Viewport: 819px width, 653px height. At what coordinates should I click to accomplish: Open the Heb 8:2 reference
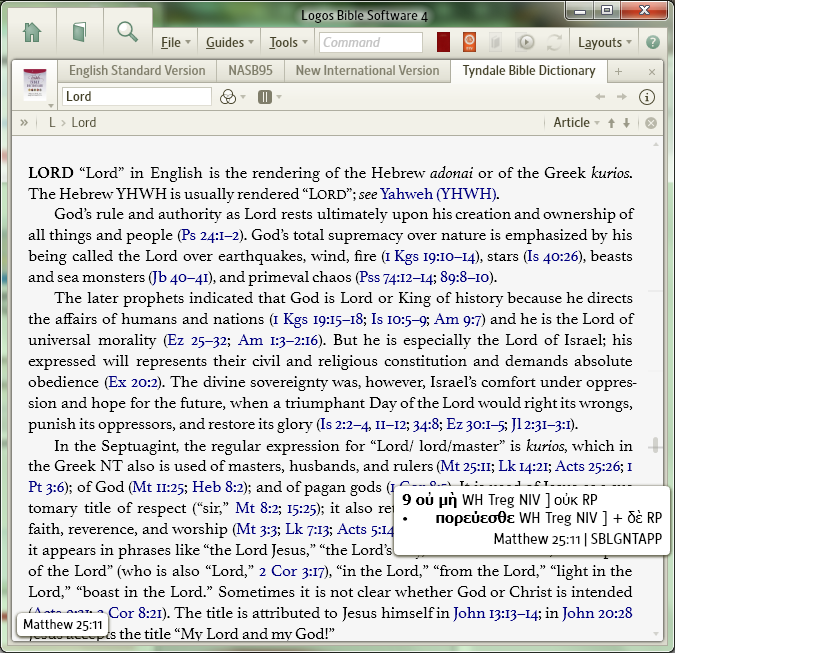click(218, 487)
